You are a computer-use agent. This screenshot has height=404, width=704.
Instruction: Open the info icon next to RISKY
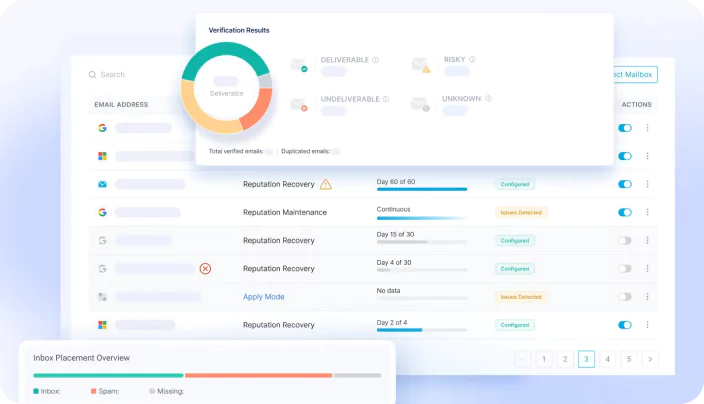pos(472,59)
